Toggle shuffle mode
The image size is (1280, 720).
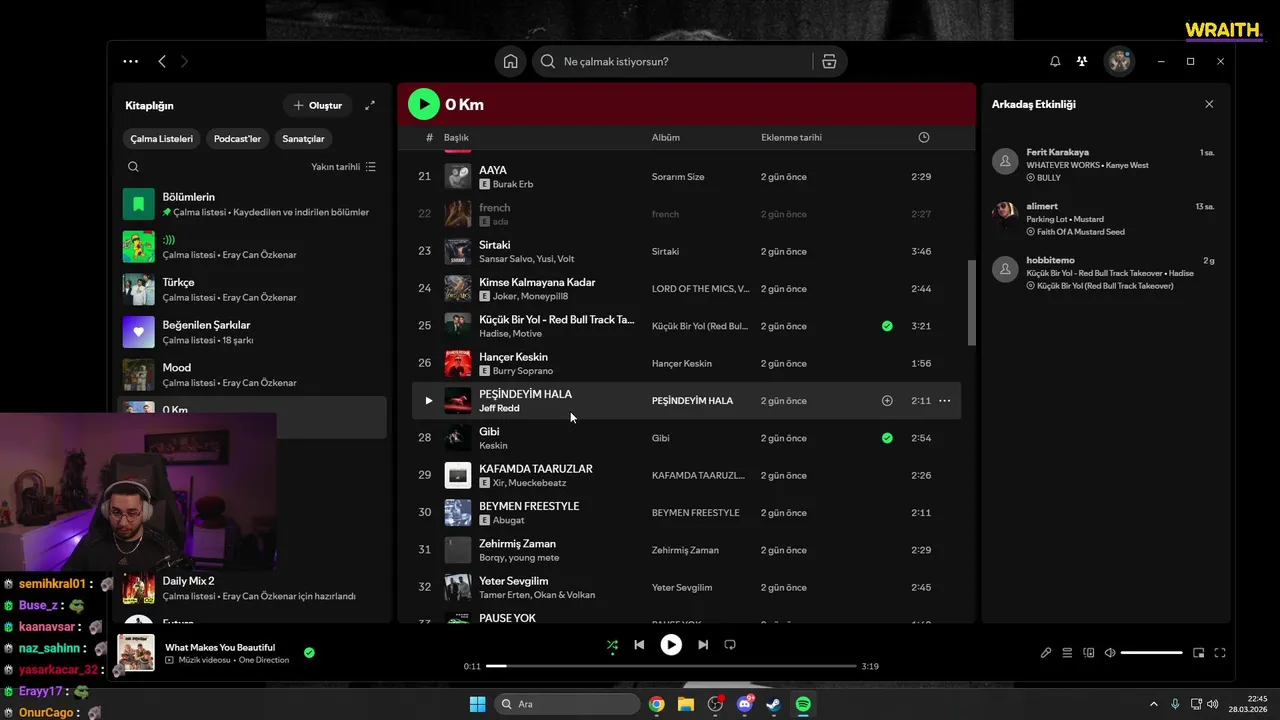(x=612, y=645)
